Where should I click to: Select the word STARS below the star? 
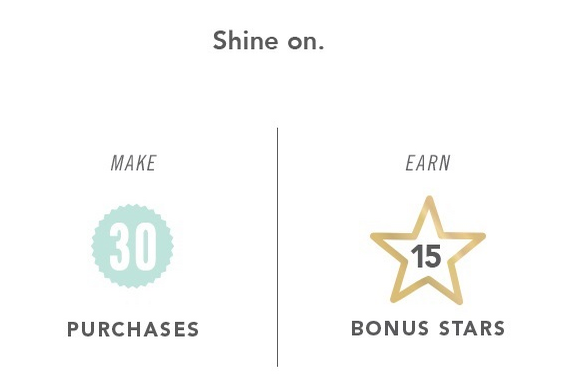472,328
